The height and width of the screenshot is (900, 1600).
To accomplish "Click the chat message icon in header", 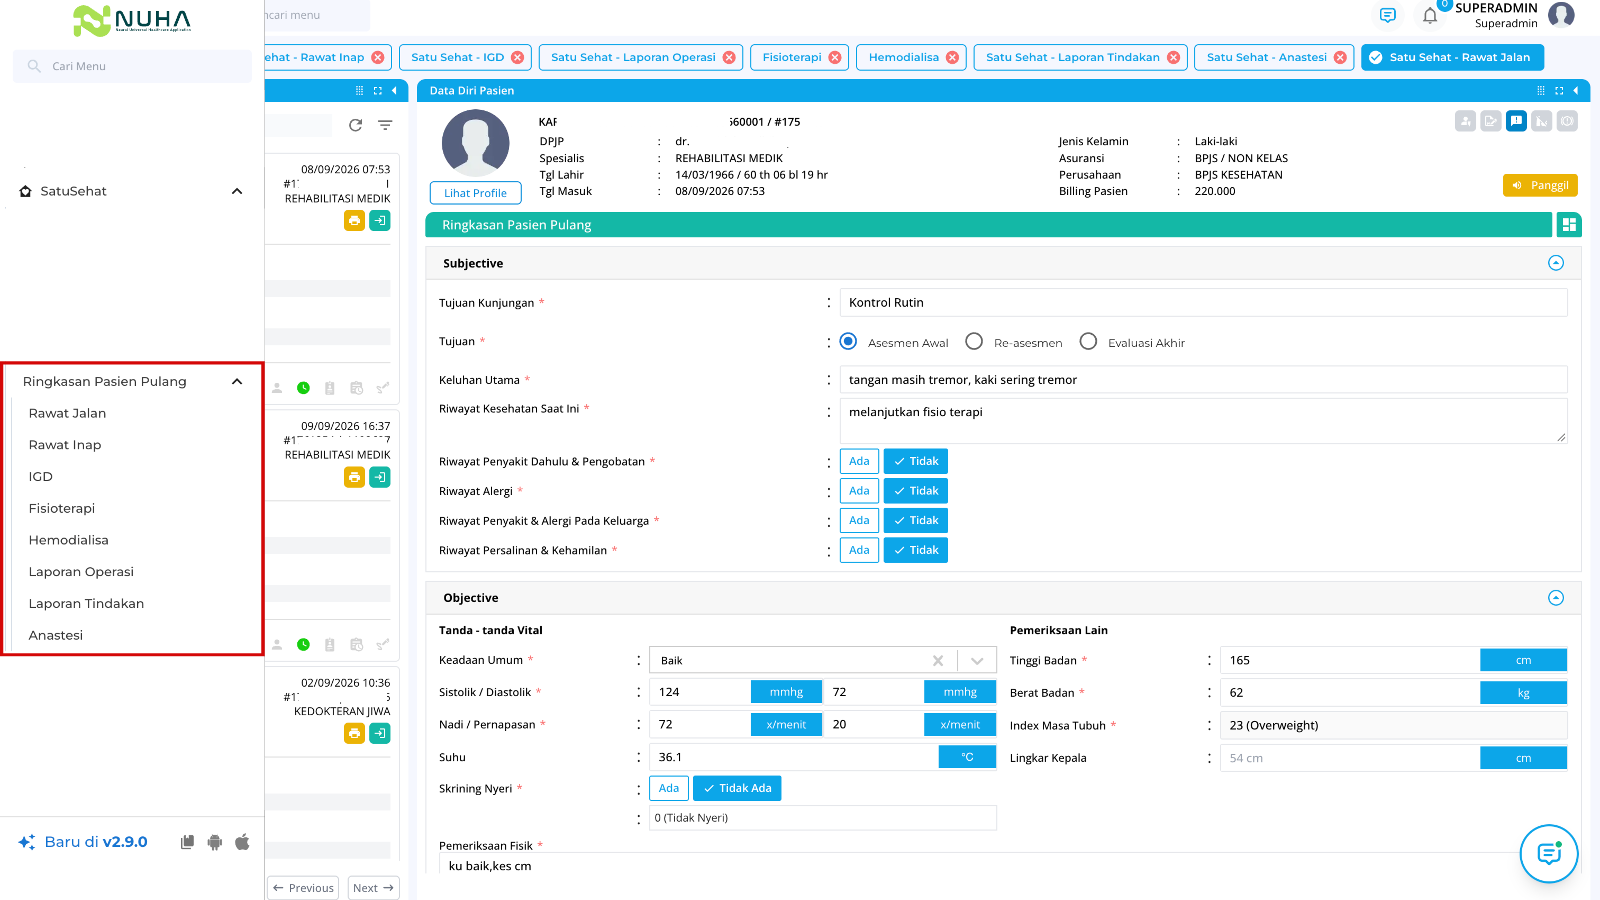I will (x=1388, y=15).
